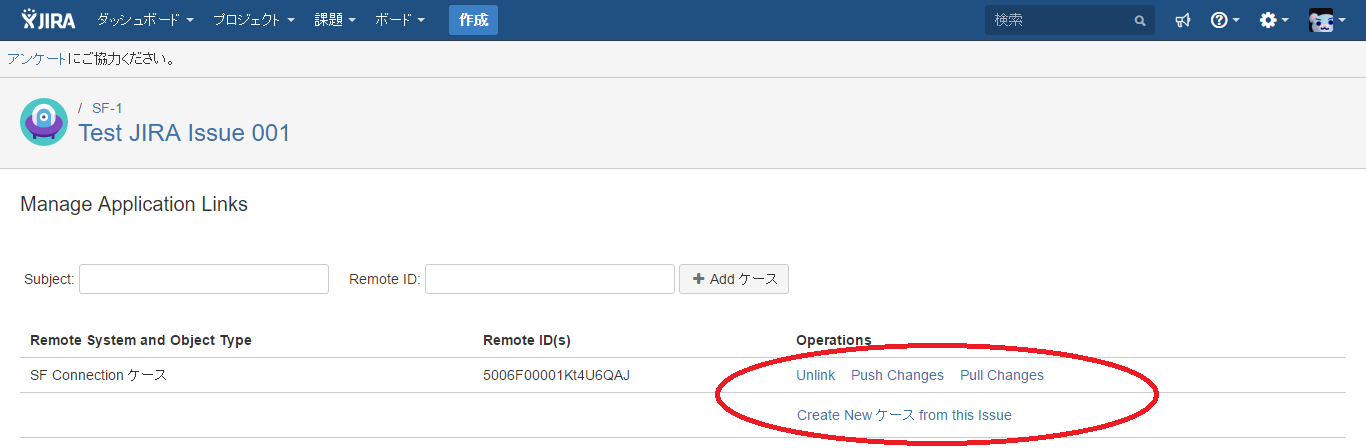
Task: Click the Manage Application Links heading
Action: [x=134, y=204]
